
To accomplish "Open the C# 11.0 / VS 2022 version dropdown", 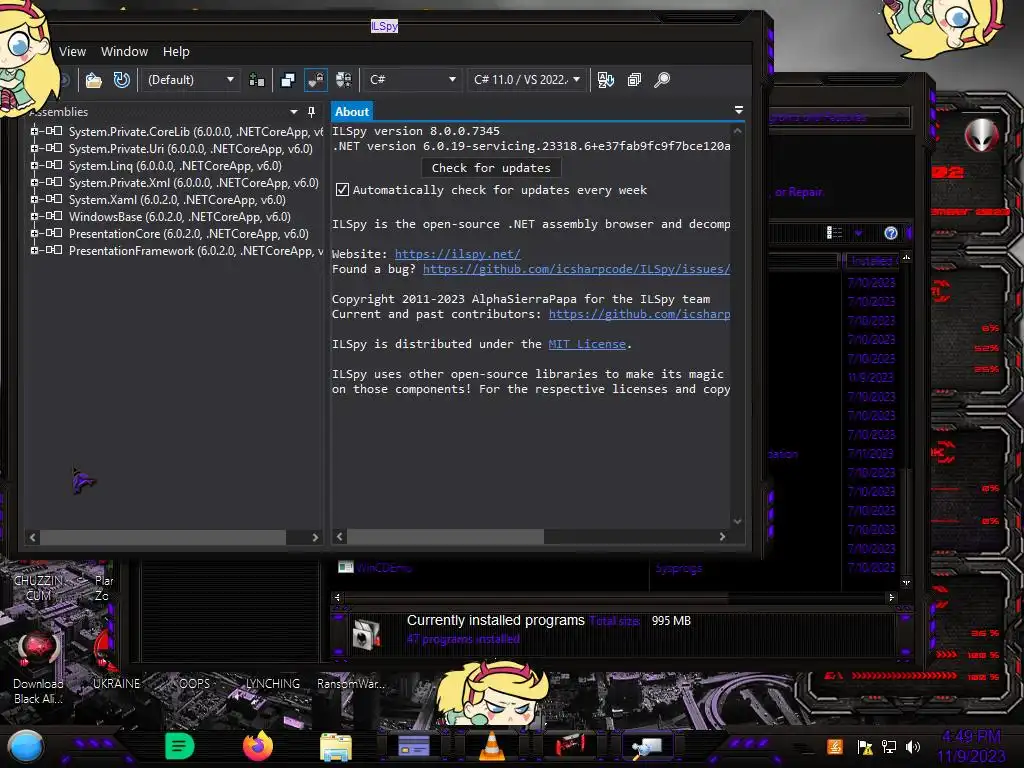I will [x=527, y=80].
